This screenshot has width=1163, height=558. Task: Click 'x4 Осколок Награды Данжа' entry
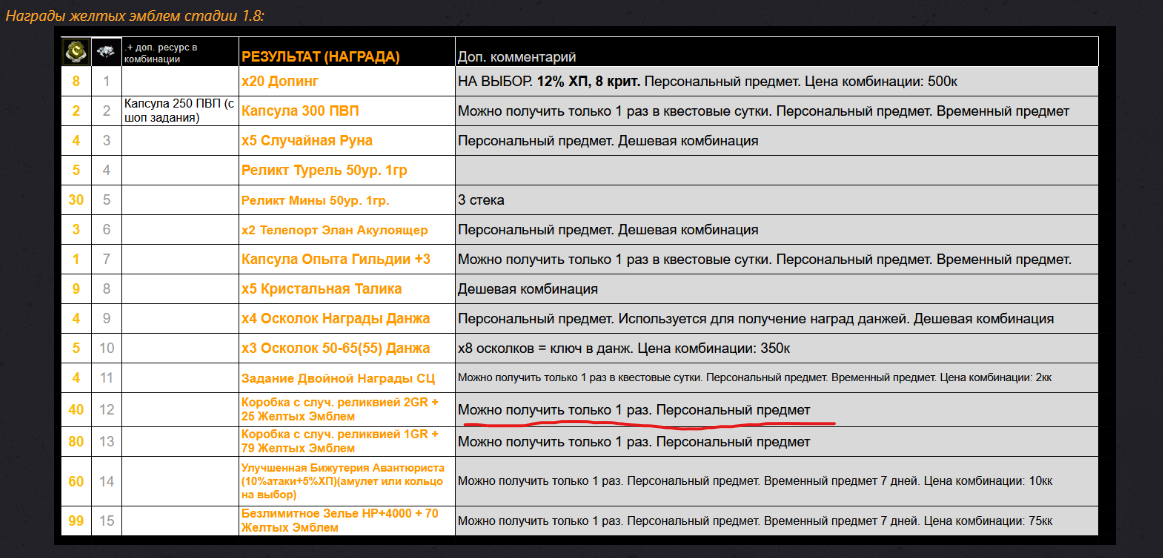tap(335, 318)
